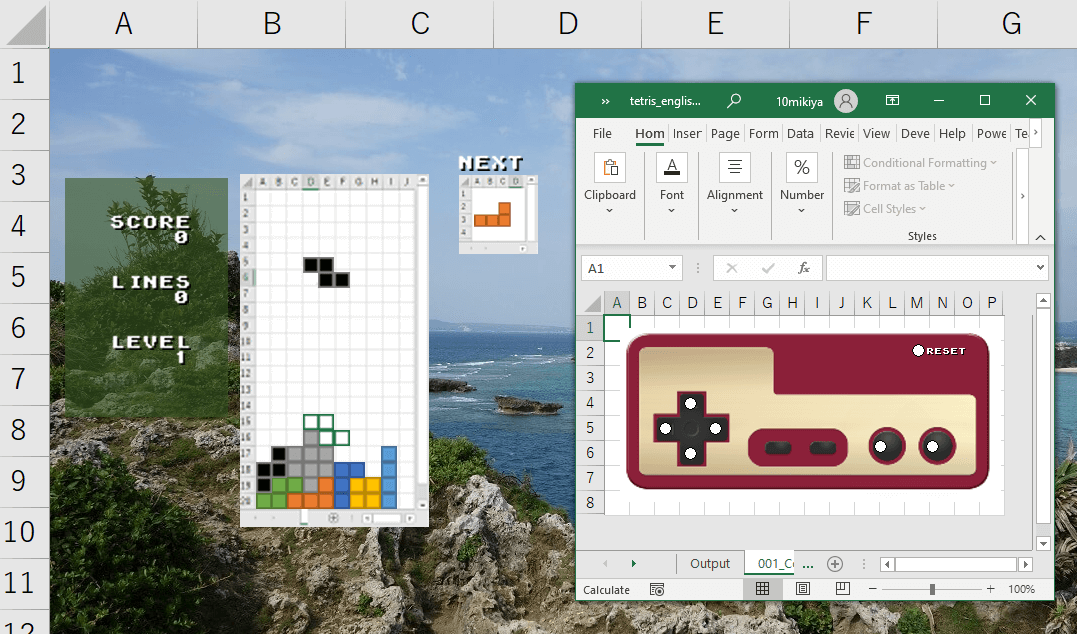
Task: Switch to Normal view in the status bar
Action: 762,589
